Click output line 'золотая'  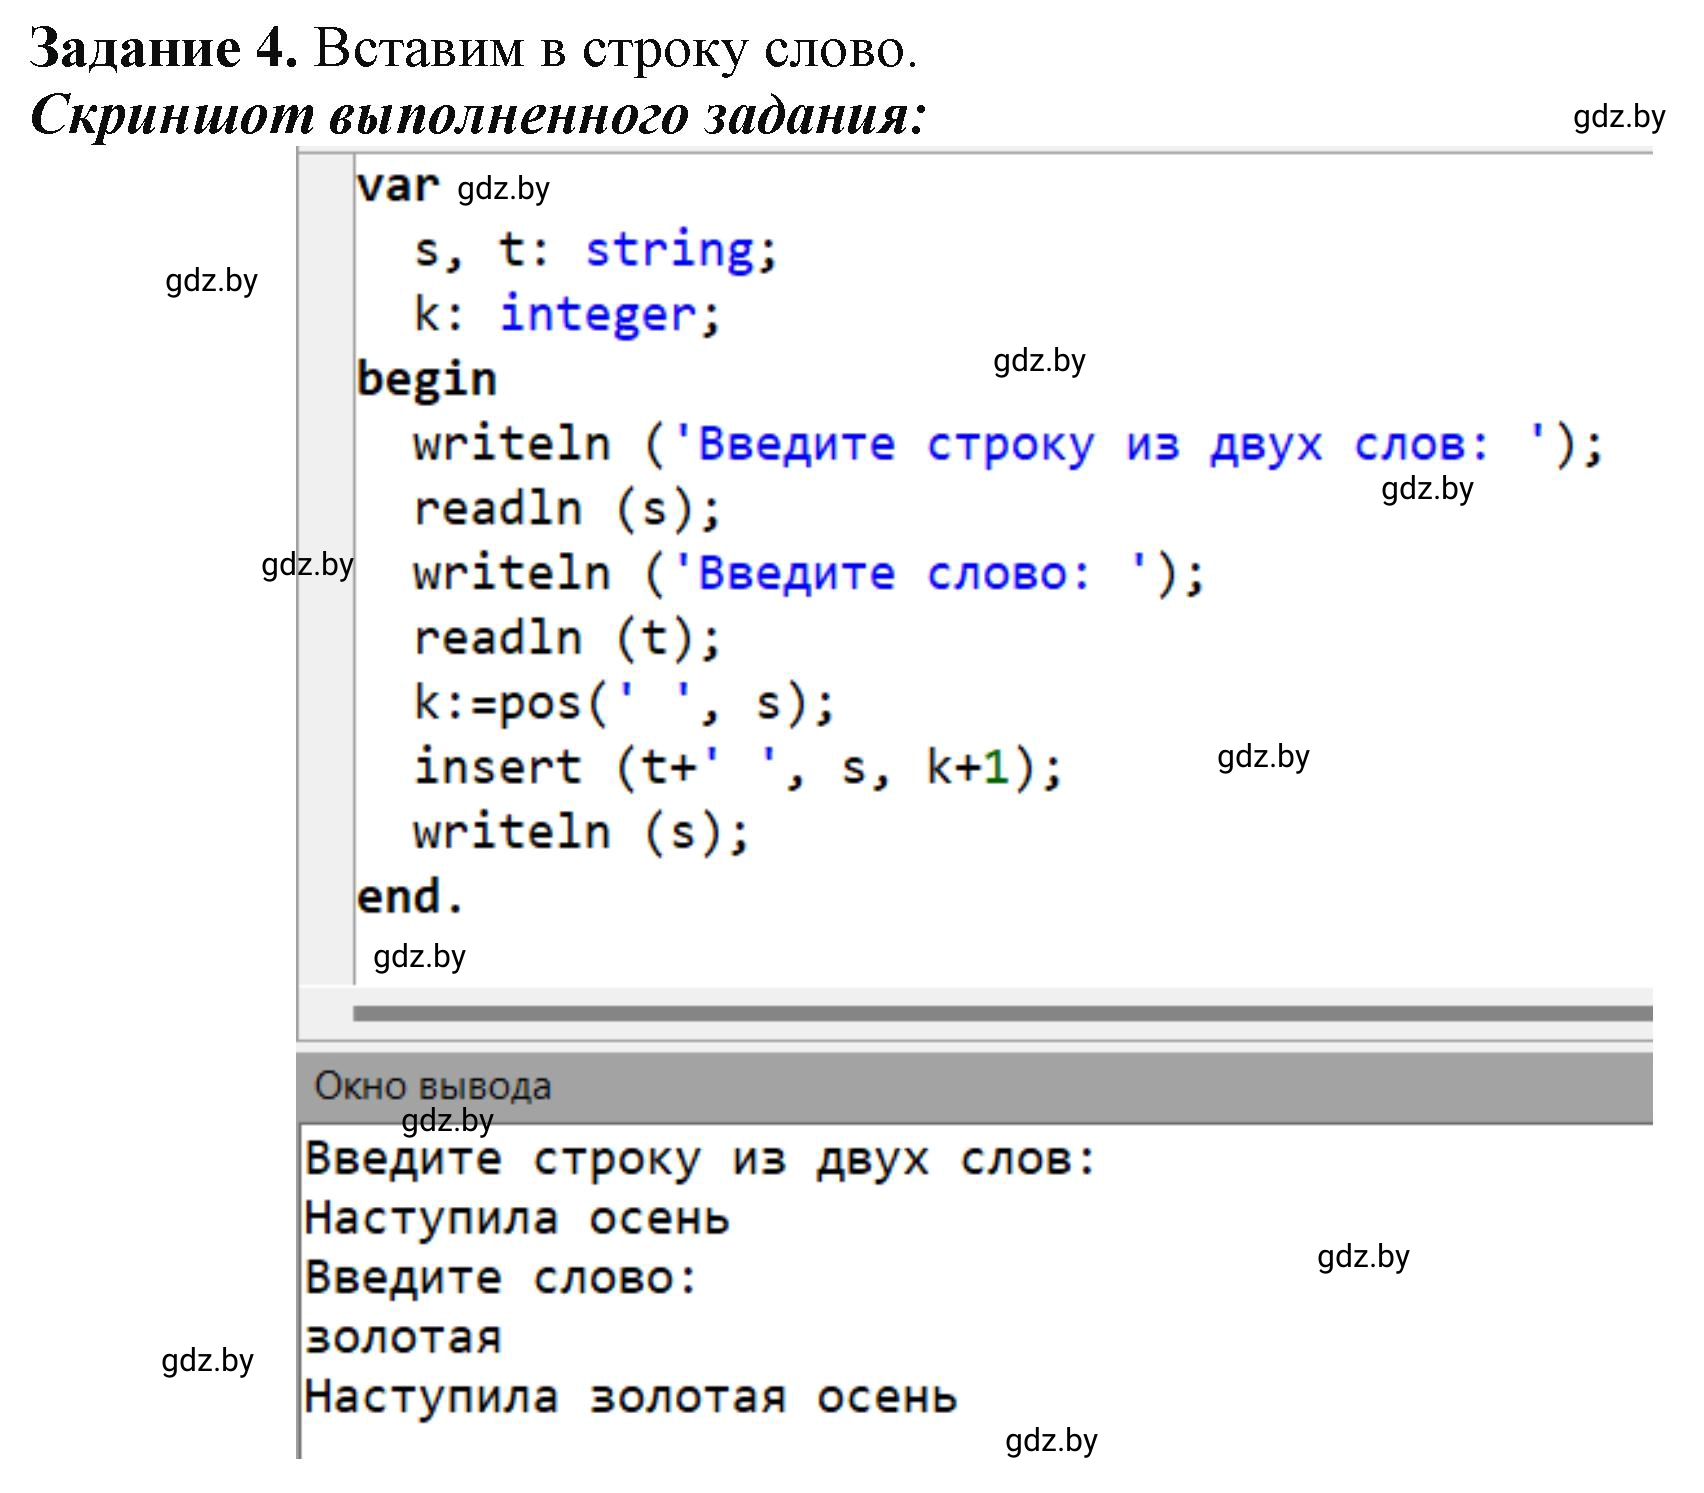[x=403, y=1338]
